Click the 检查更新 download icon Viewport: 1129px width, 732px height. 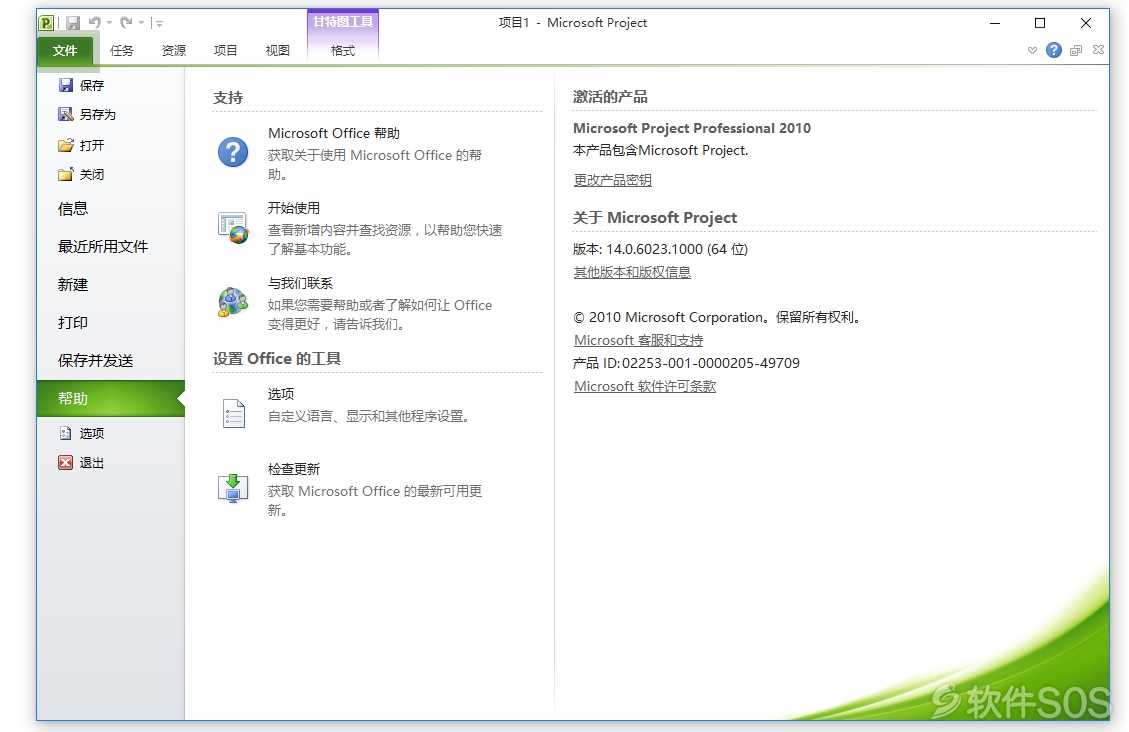[x=233, y=488]
